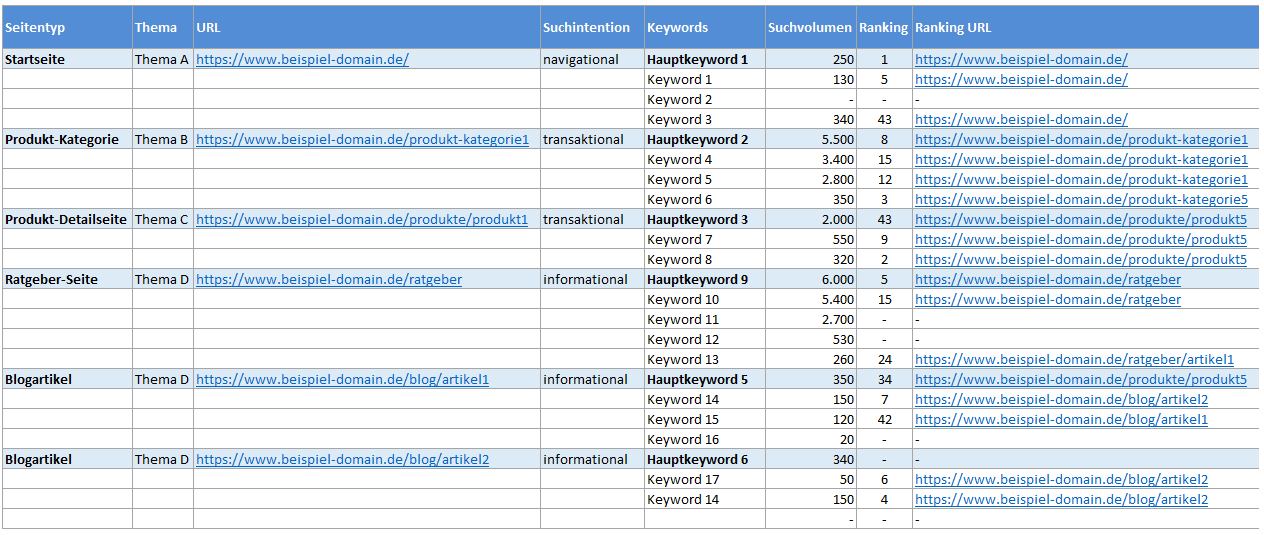Screen dimensions: 1264x535
Task: Select the Keyword 16 cell
Action: [705, 439]
